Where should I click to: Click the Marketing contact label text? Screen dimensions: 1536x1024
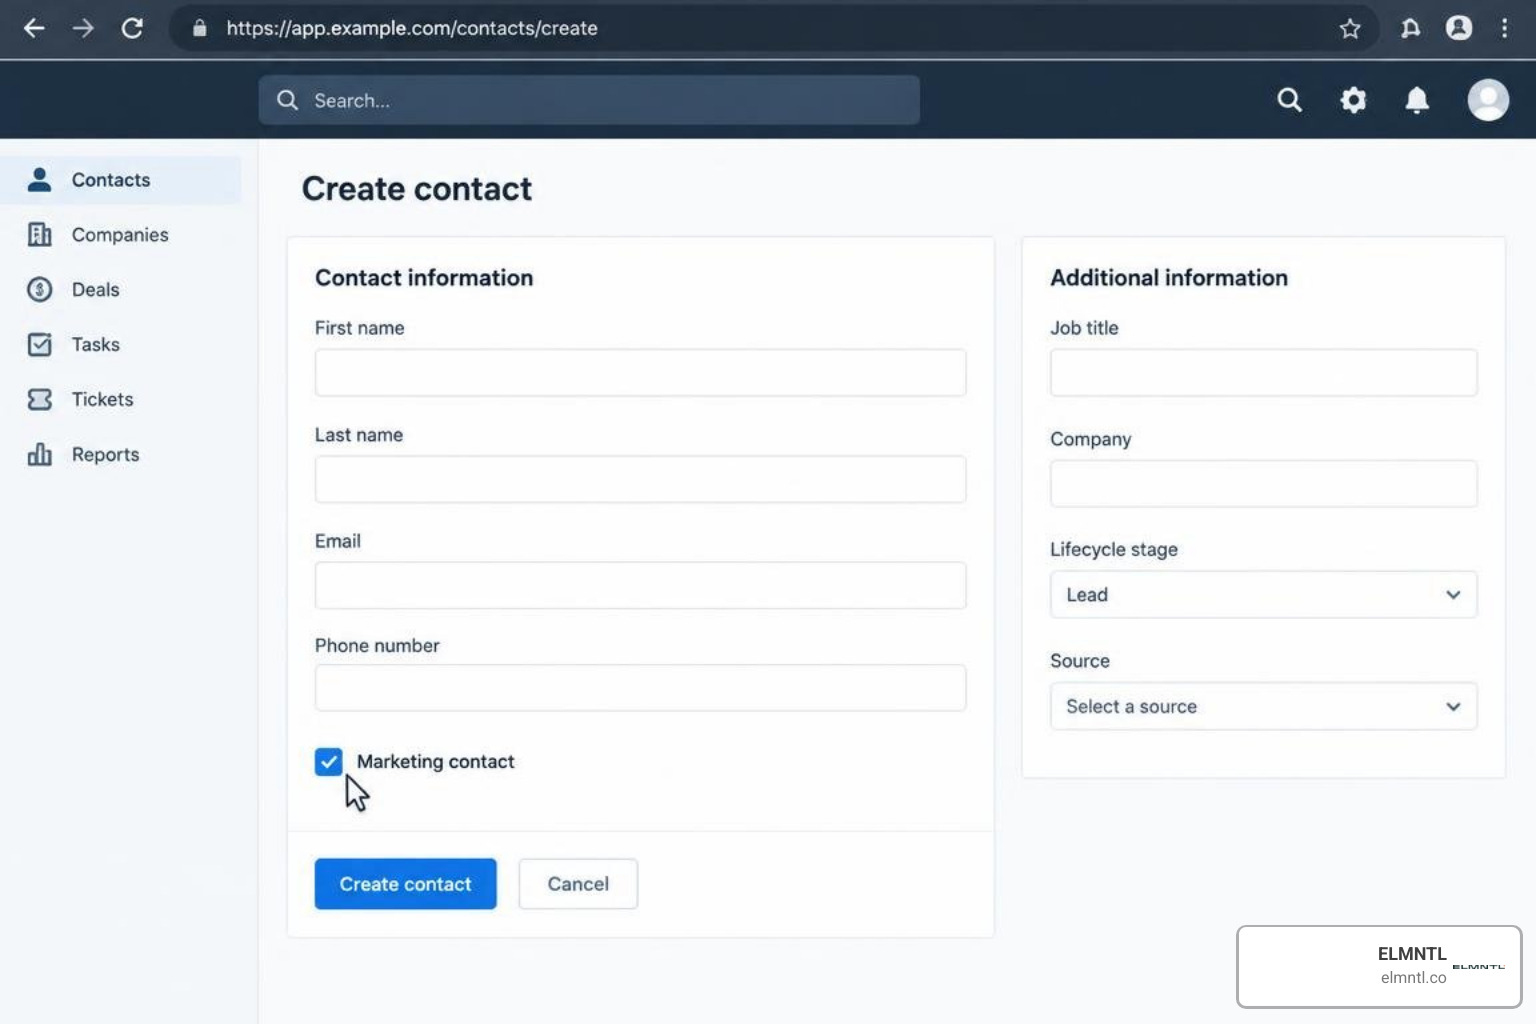tap(435, 762)
